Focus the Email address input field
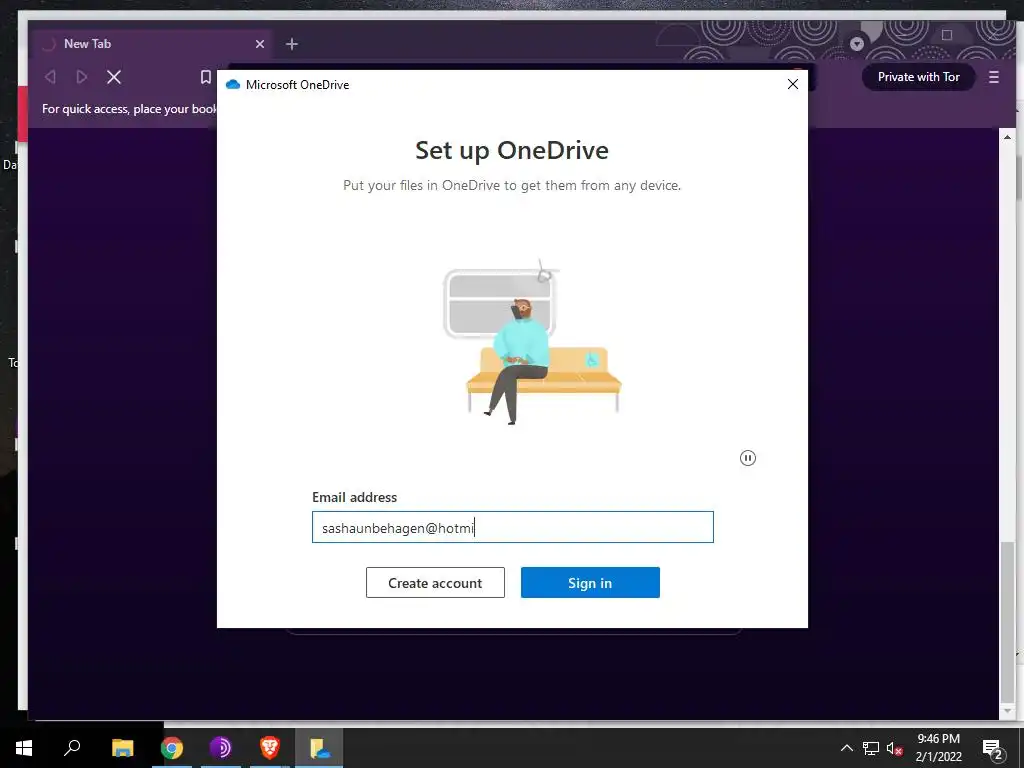 (513, 527)
